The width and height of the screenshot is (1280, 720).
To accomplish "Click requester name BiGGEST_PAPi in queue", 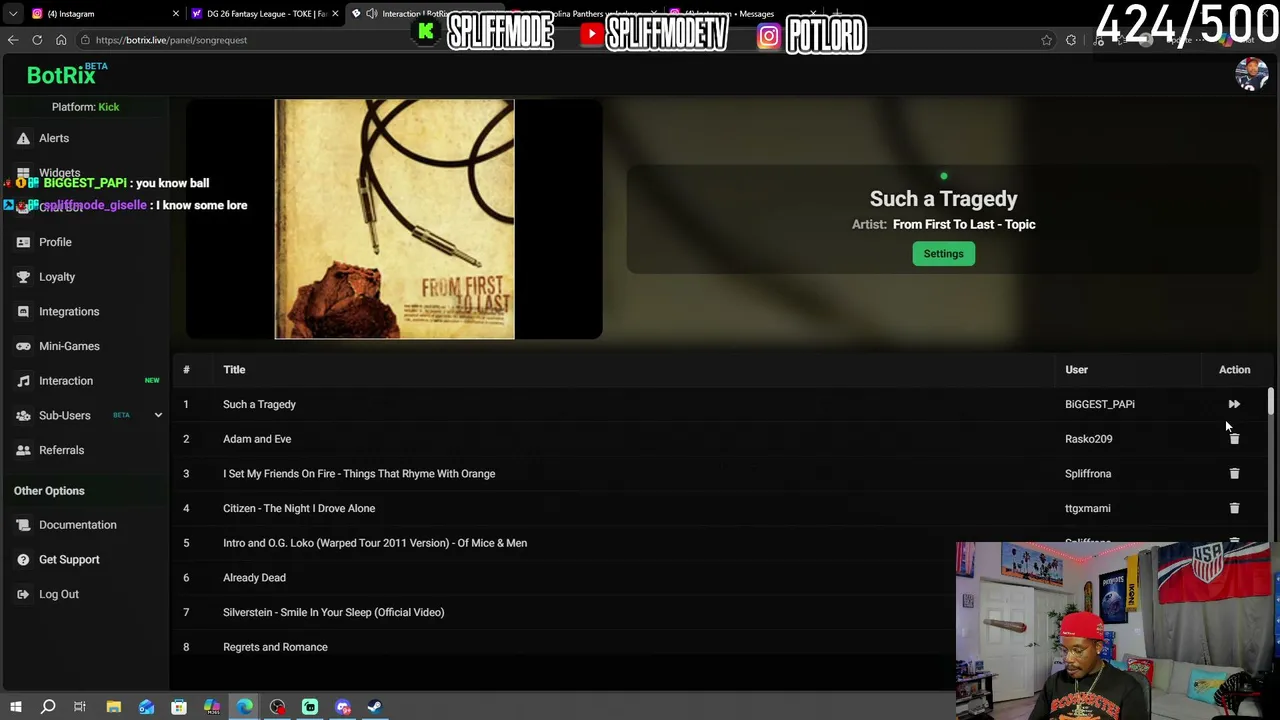I will pos(1099,404).
